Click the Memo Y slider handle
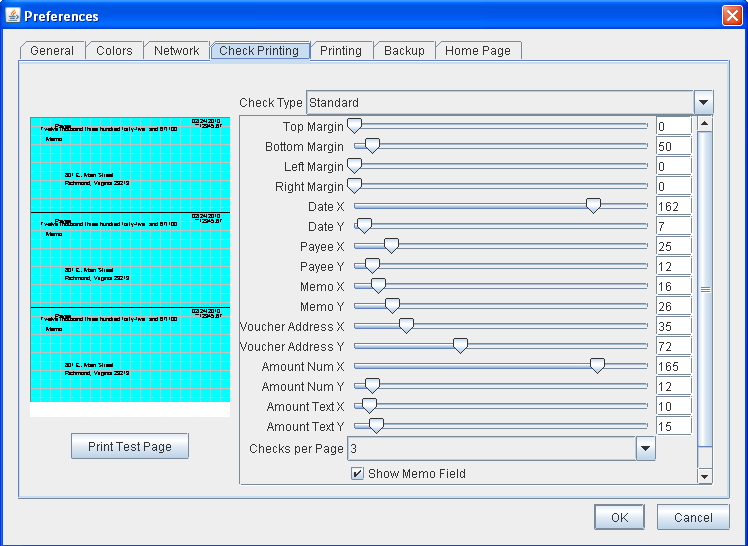 pyautogui.click(x=392, y=306)
